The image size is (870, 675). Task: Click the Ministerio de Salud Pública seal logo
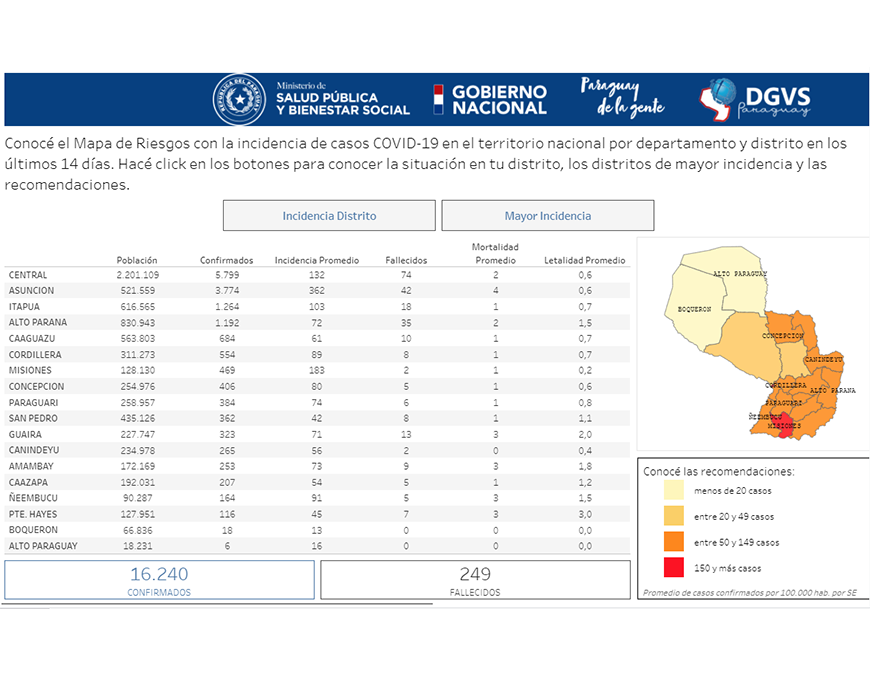point(239,100)
